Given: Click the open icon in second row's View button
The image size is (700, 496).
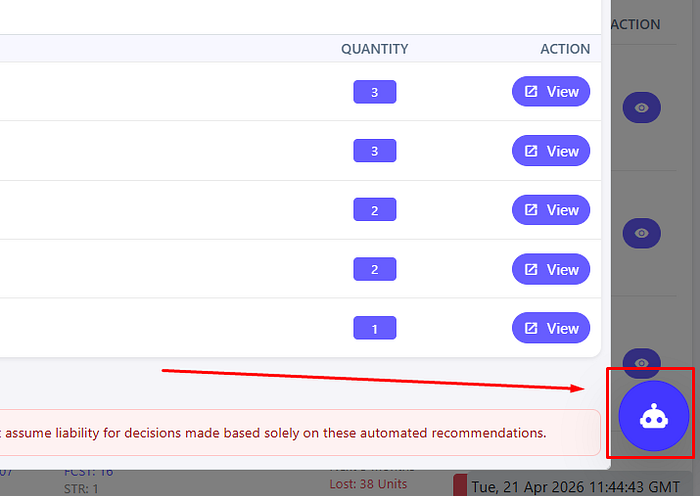Looking at the screenshot, I should click(532, 151).
